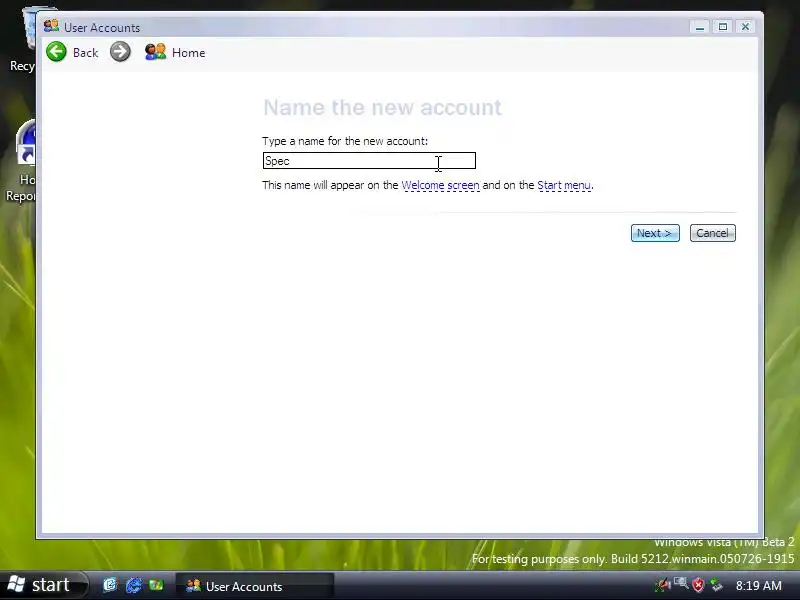Viewport: 800px width, 600px height.
Task: Select User Accounts taskbar button
Action: click(255, 586)
